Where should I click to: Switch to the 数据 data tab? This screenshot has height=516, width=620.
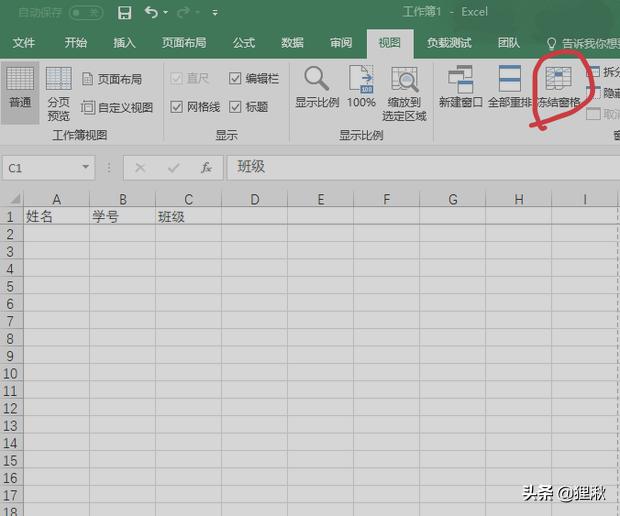coord(292,43)
